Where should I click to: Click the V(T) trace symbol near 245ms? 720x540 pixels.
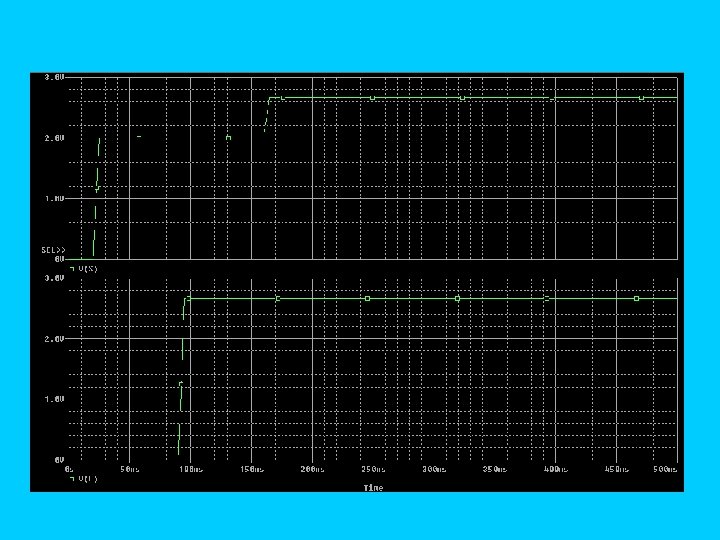(x=367, y=298)
